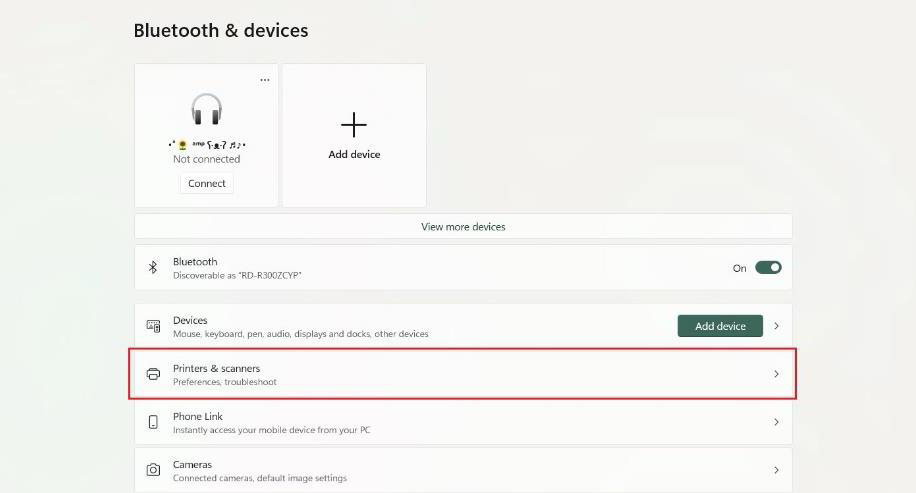Open Printers & scanners via its chevron

(776, 374)
